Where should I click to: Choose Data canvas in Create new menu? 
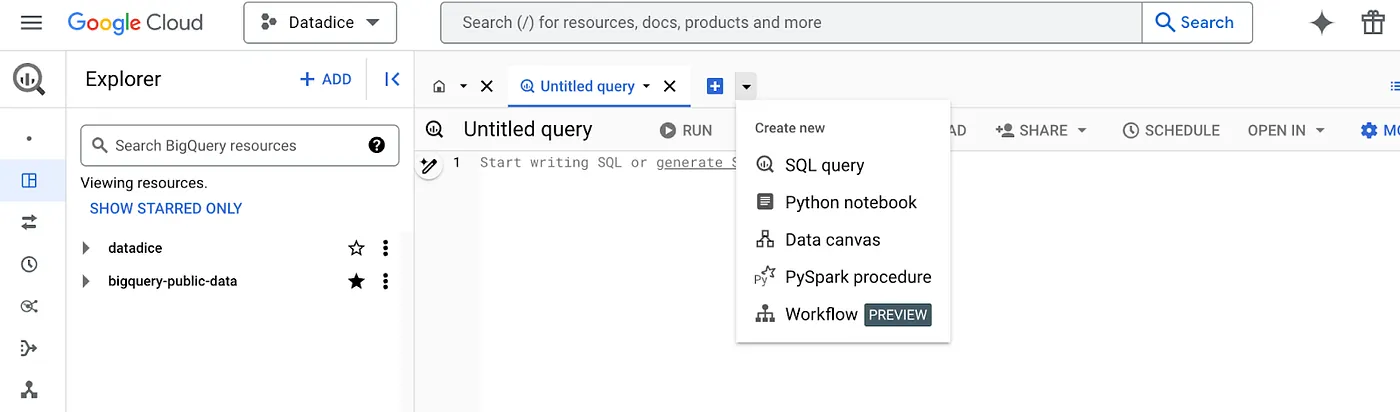pyautogui.click(x=832, y=239)
